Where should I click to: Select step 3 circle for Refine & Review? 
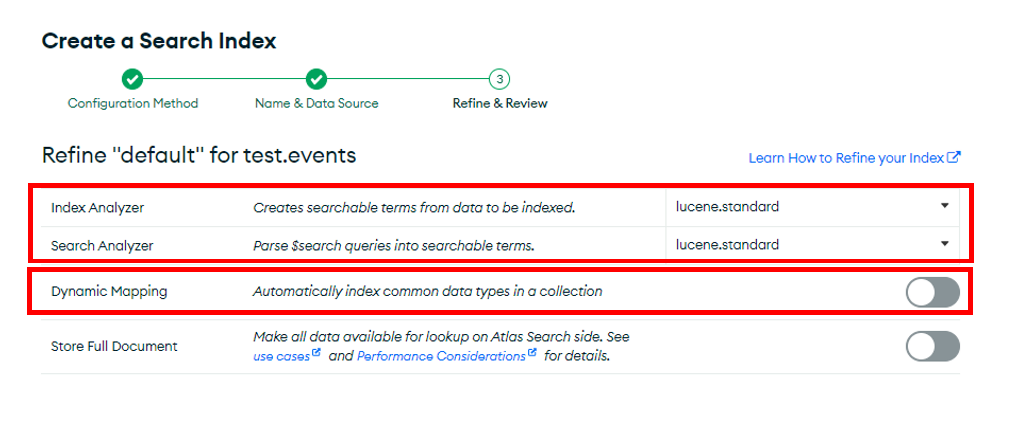[x=499, y=79]
